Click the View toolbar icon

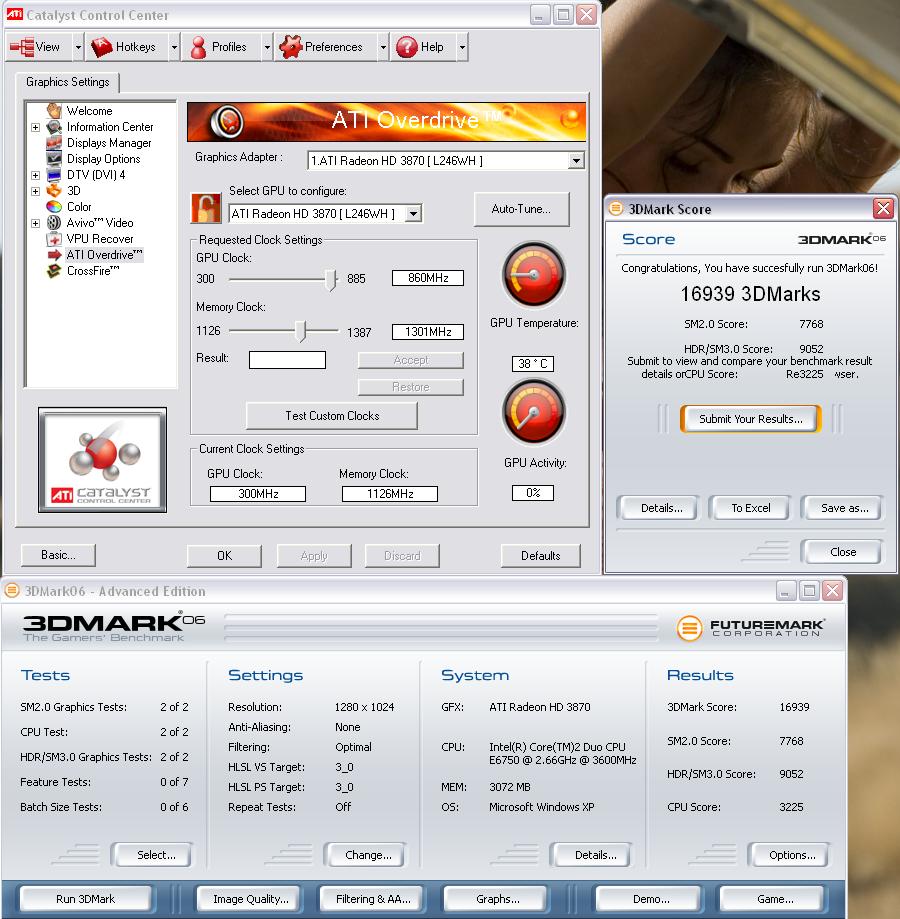22,47
